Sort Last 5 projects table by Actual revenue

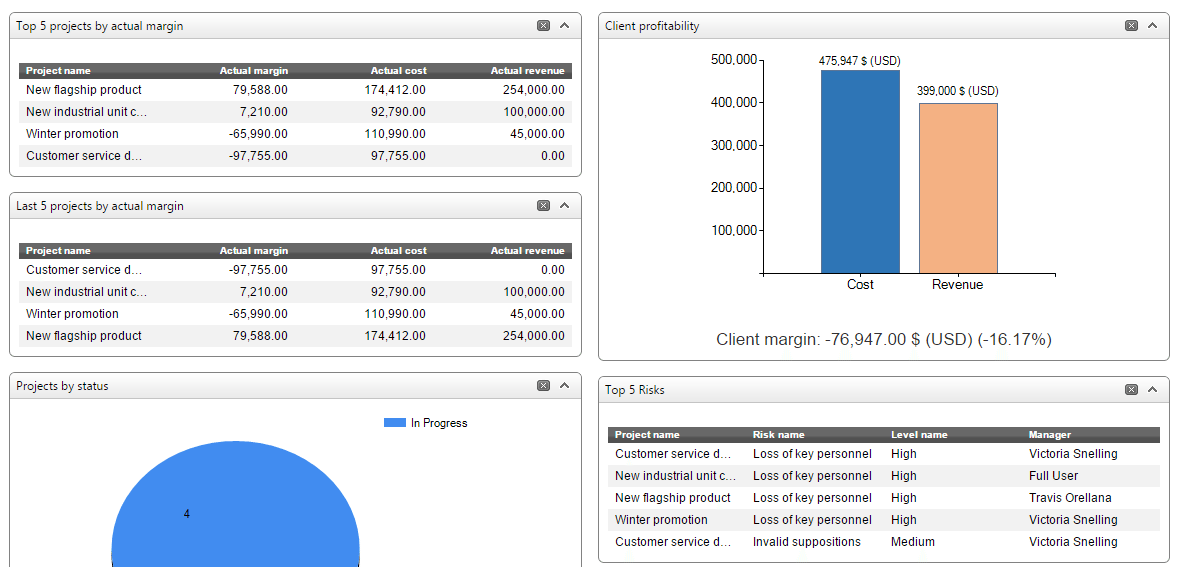point(528,251)
